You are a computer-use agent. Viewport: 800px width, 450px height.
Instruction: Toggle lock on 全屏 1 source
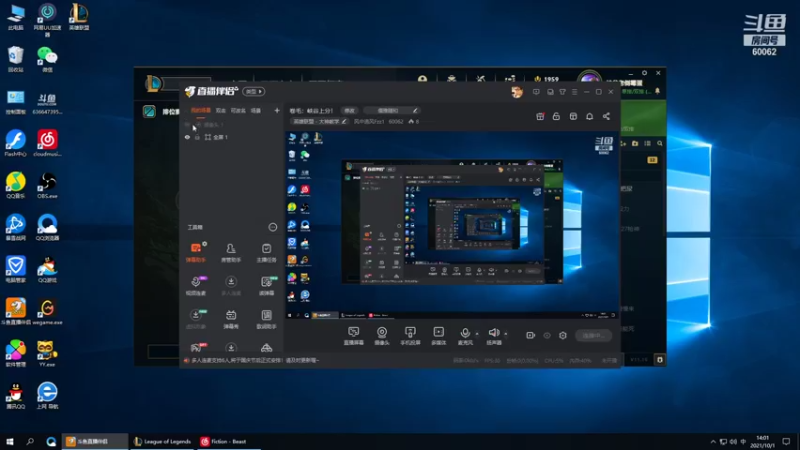(x=197, y=137)
